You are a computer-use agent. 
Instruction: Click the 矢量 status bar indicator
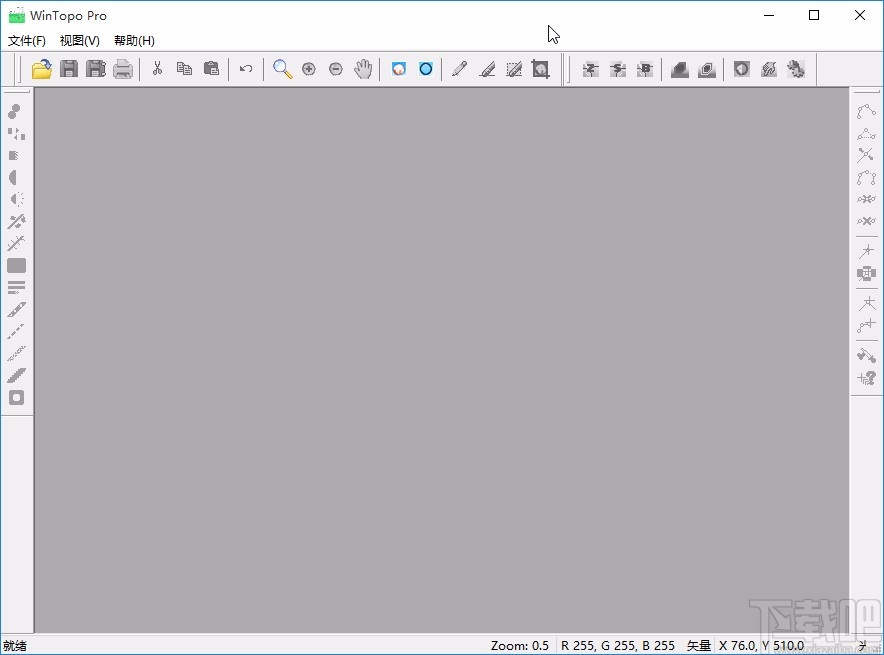click(x=699, y=645)
